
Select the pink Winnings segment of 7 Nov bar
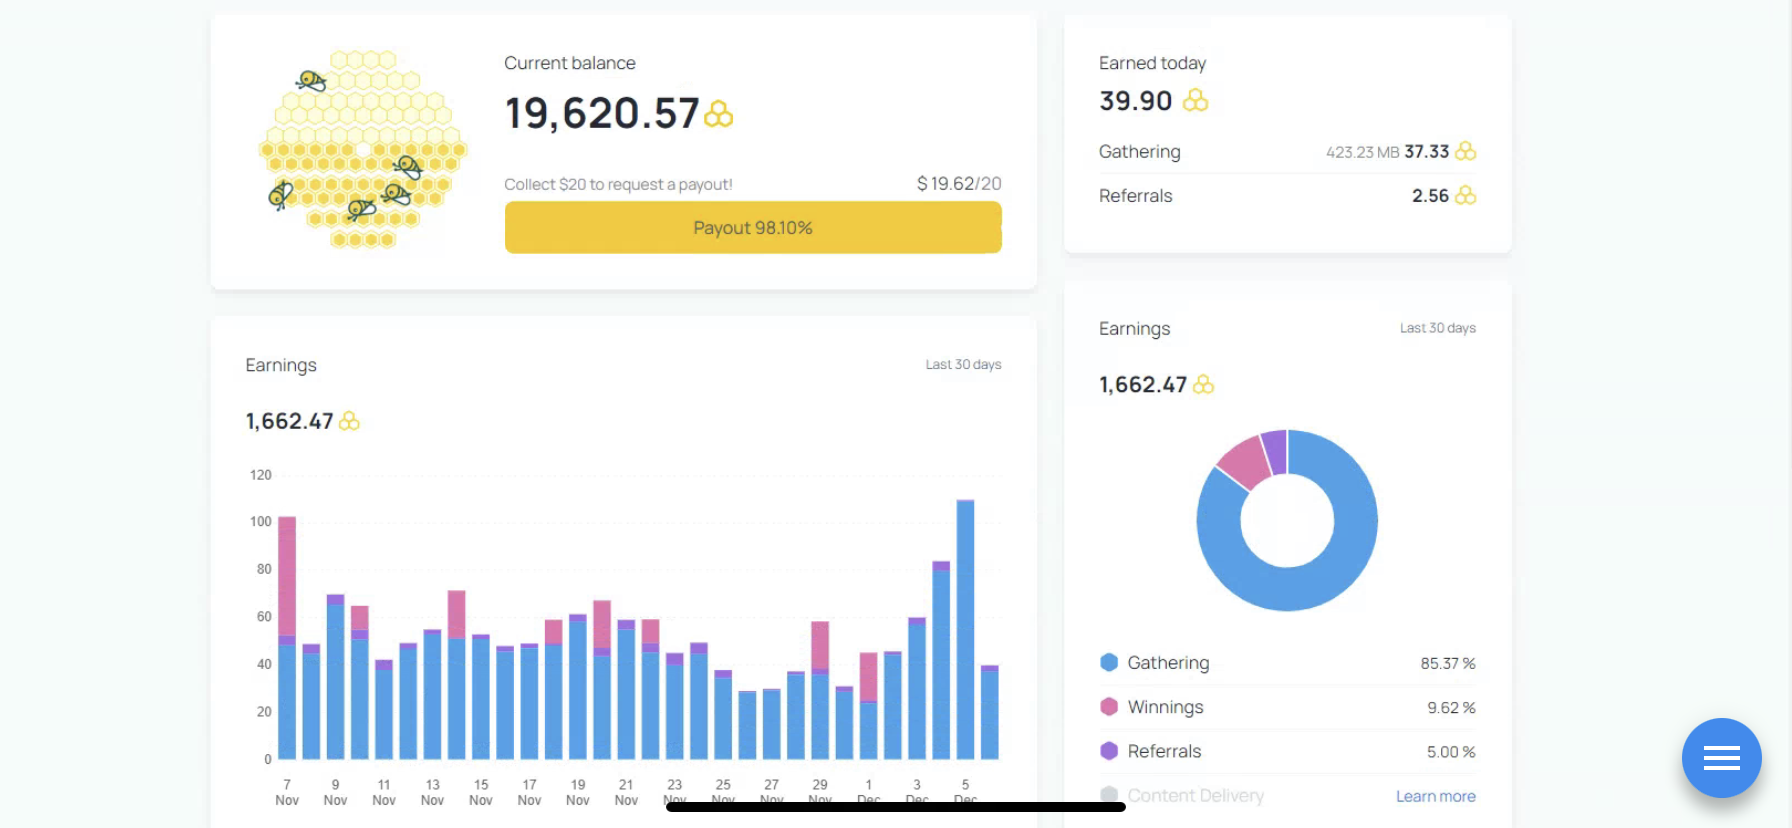(x=287, y=575)
